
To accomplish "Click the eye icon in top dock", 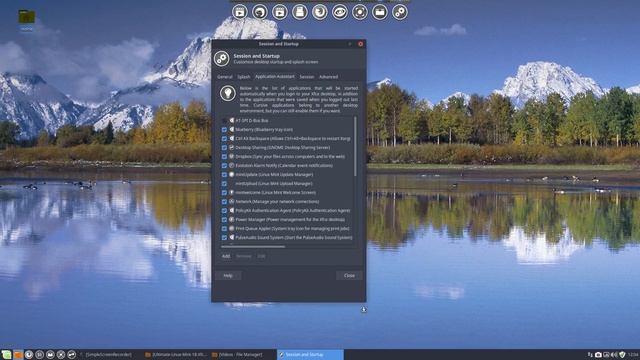I will point(340,12).
